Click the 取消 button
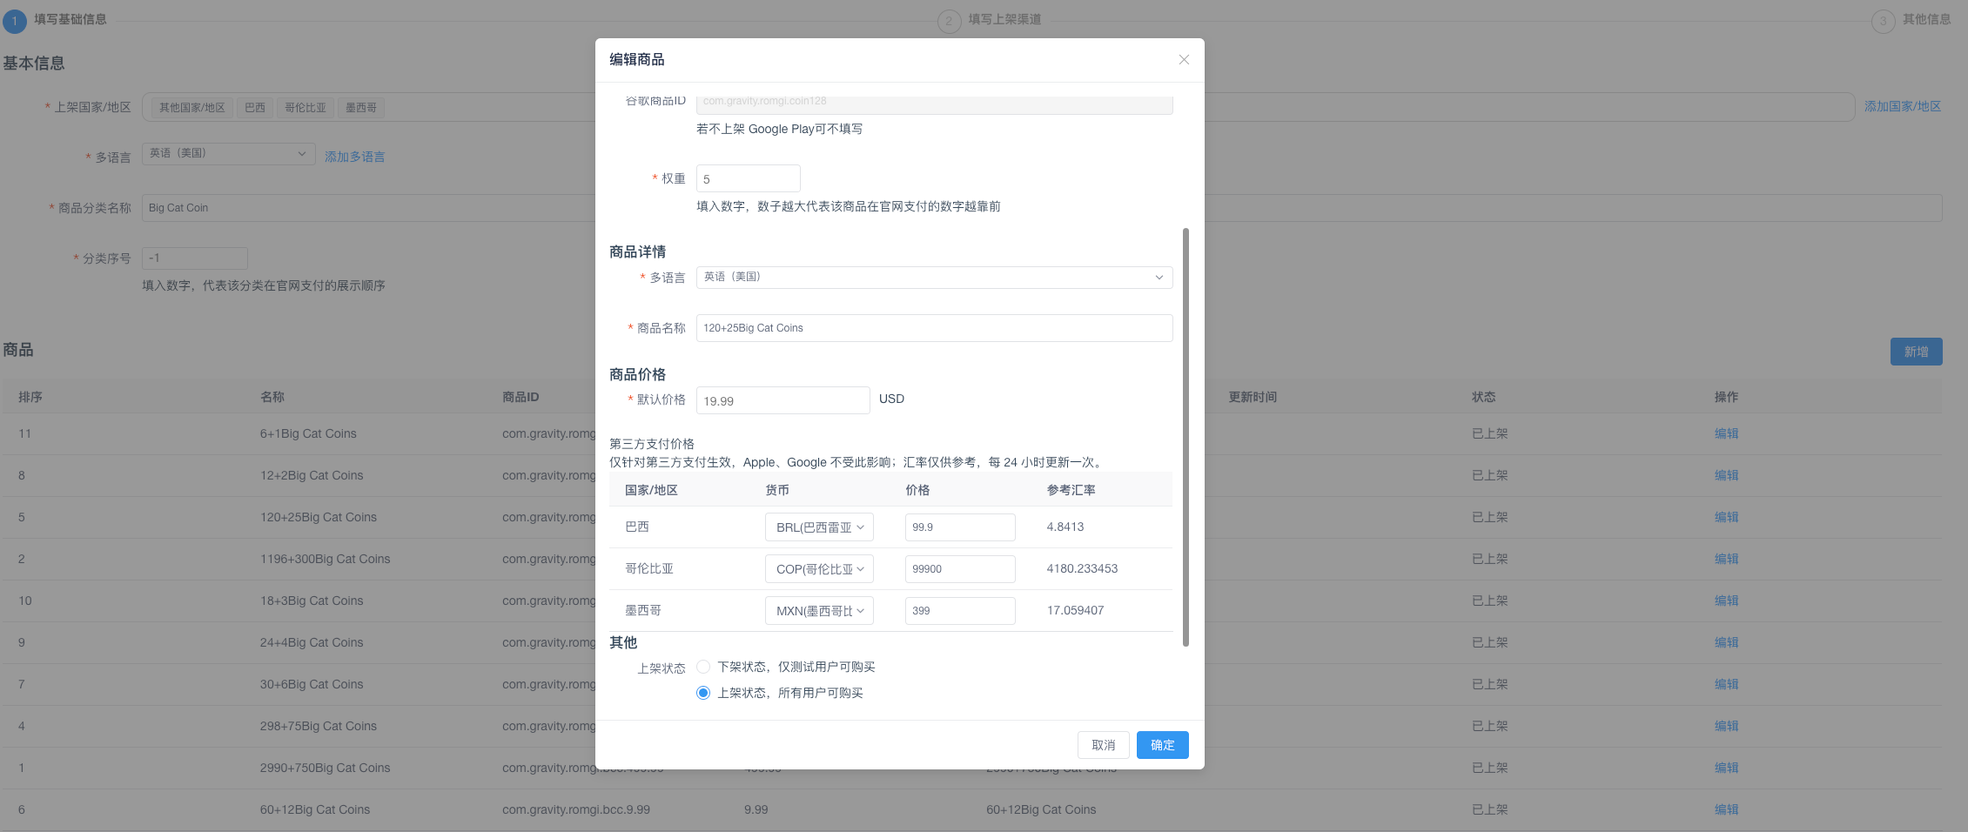This screenshot has width=1968, height=832. (x=1103, y=745)
